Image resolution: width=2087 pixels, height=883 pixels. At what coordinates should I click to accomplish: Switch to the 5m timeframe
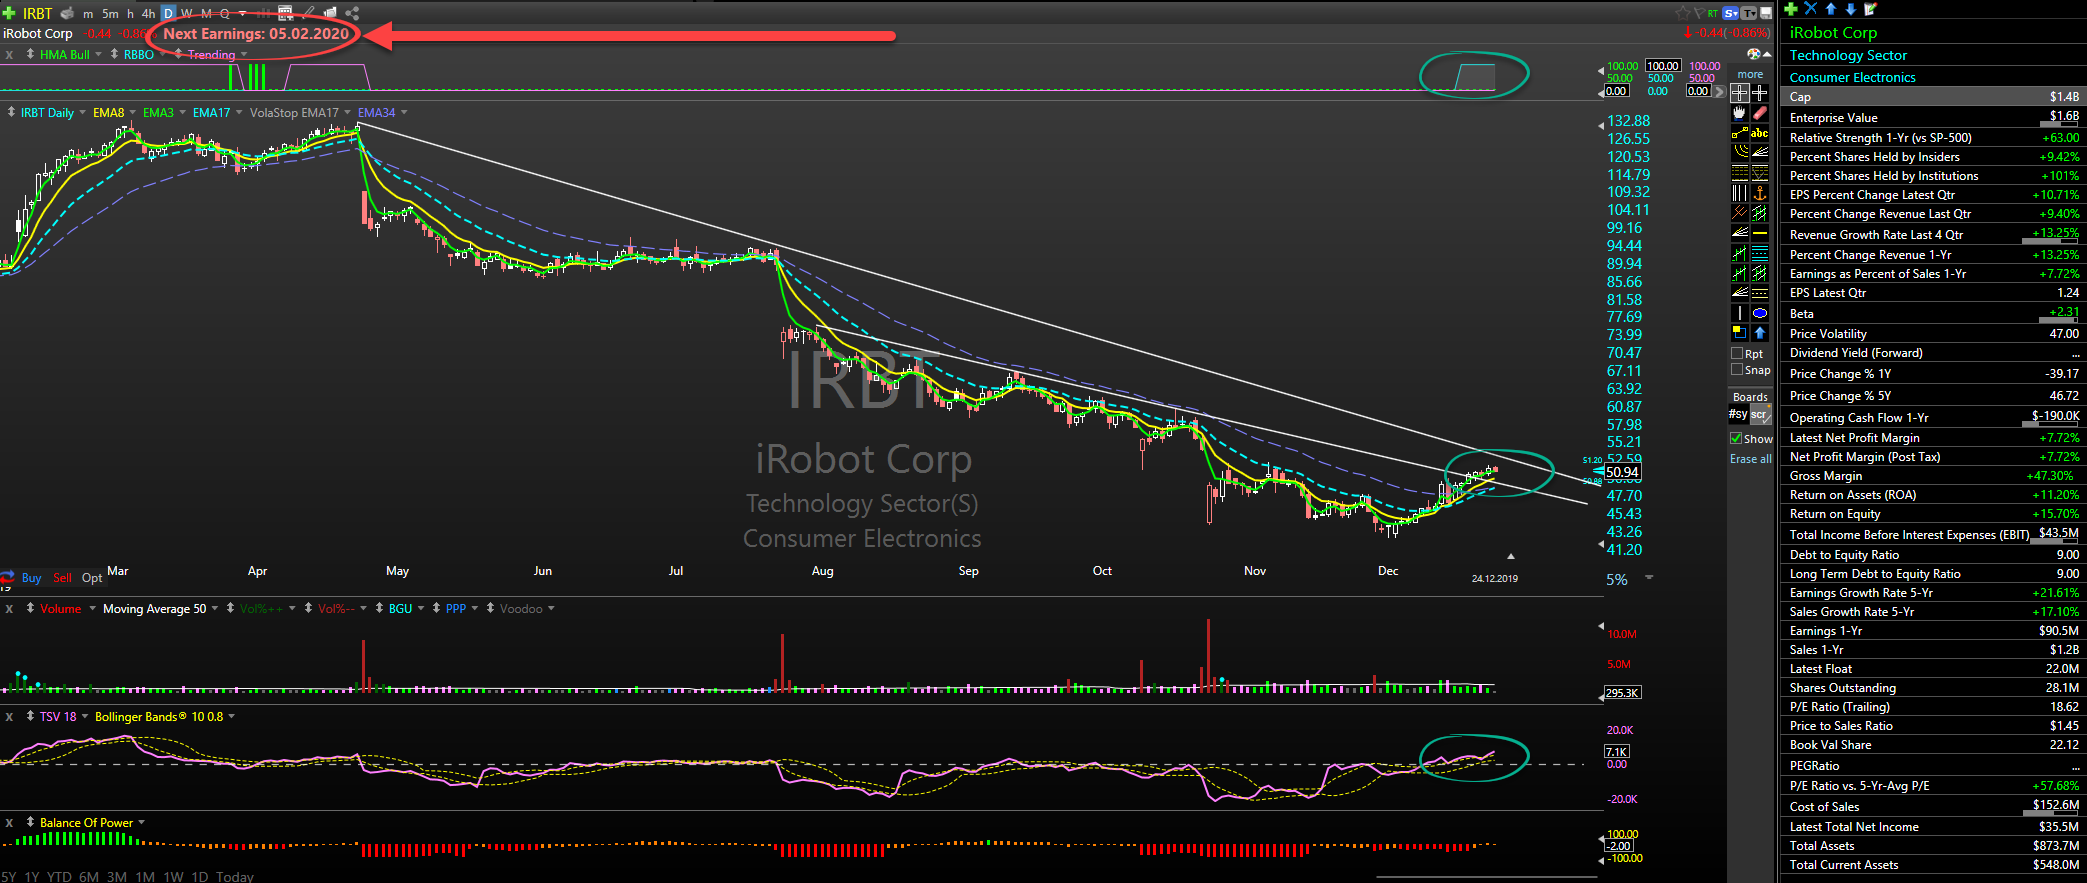tap(110, 13)
